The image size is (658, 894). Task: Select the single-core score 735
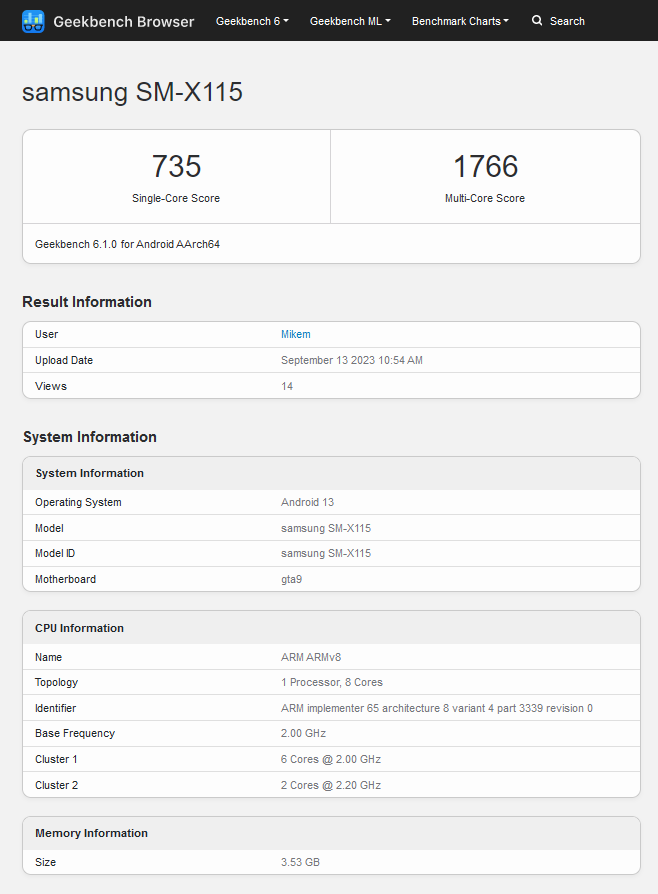click(176, 166)
